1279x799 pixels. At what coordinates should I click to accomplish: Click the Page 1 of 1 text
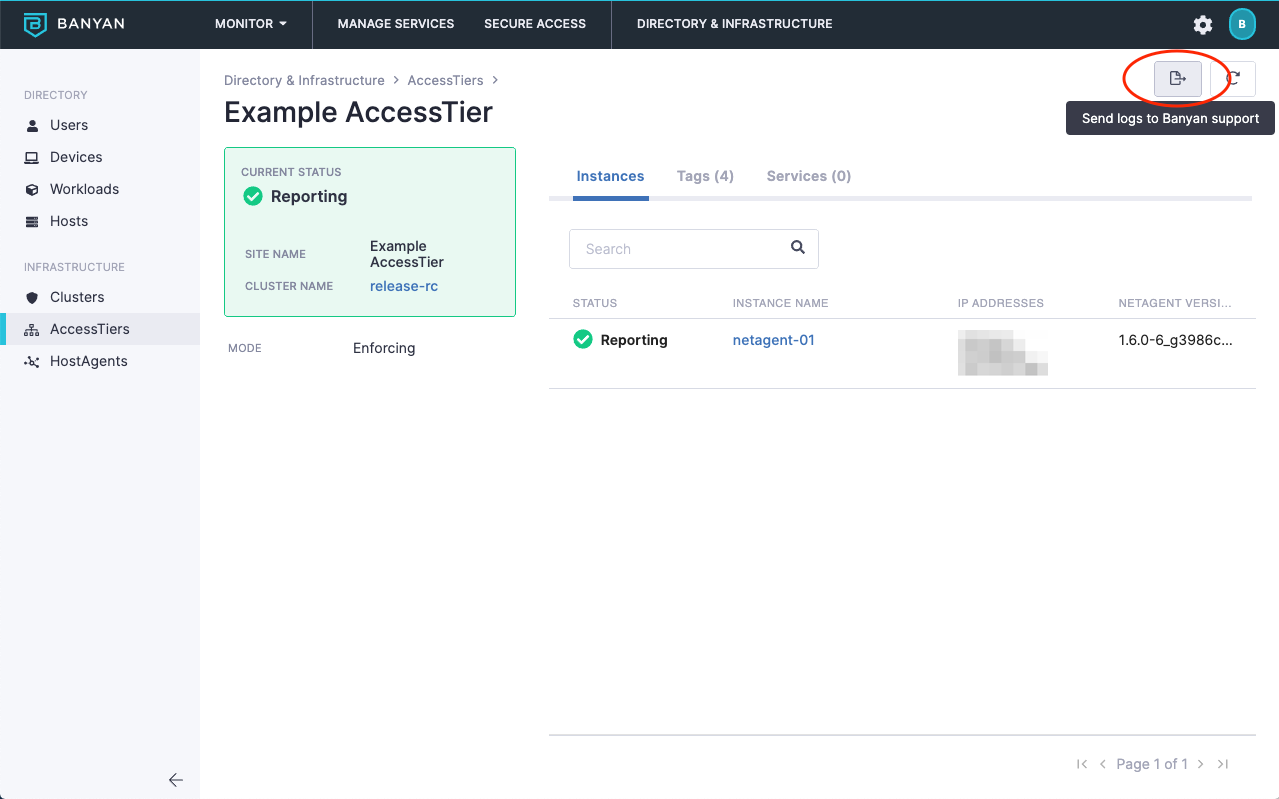point(1152,764)
